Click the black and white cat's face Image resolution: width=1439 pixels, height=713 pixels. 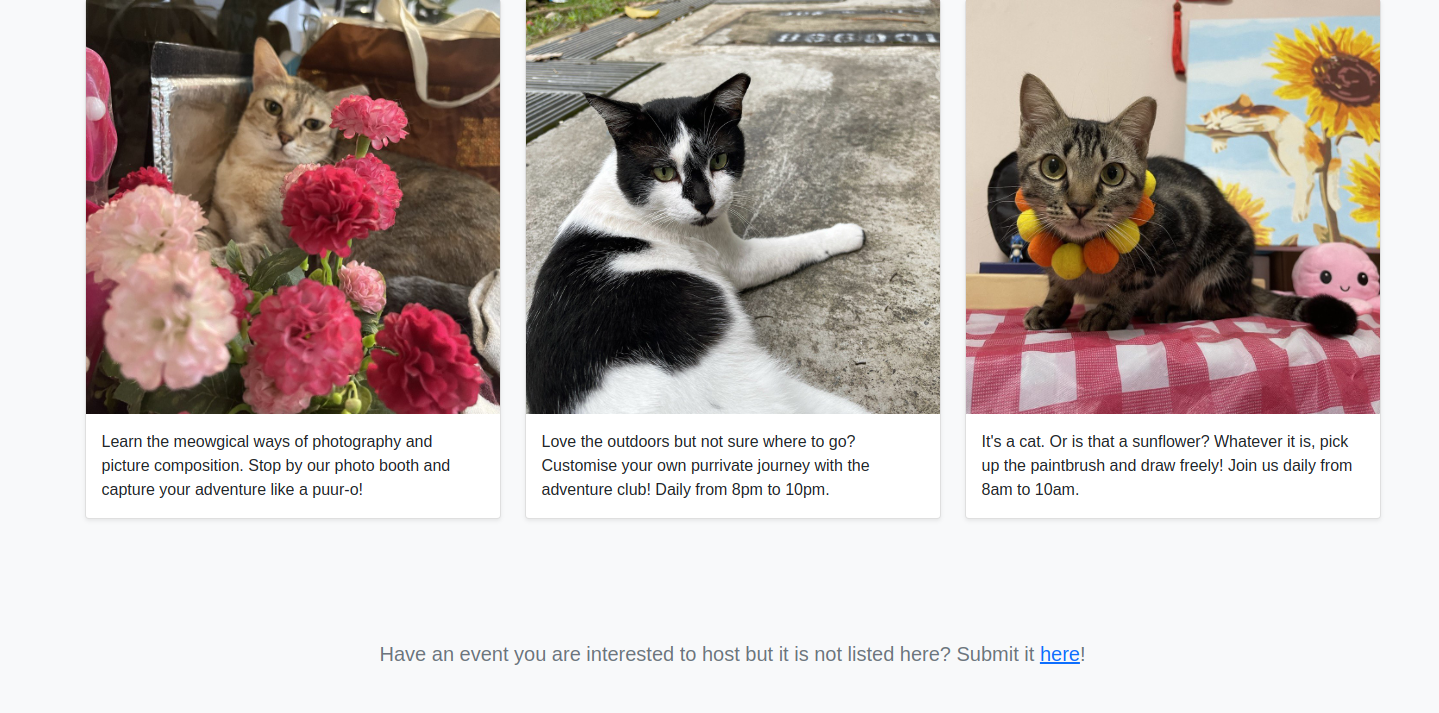[x=695, y=165]
